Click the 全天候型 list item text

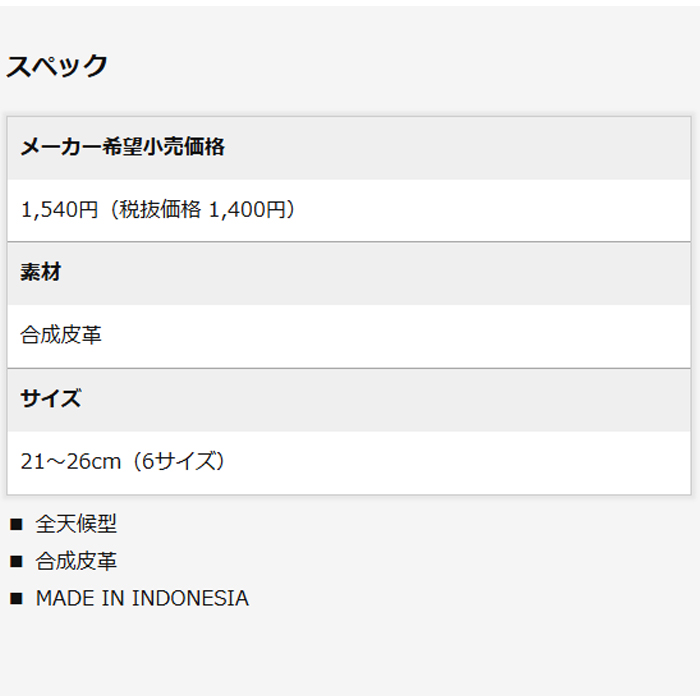(x=76, y=524)
